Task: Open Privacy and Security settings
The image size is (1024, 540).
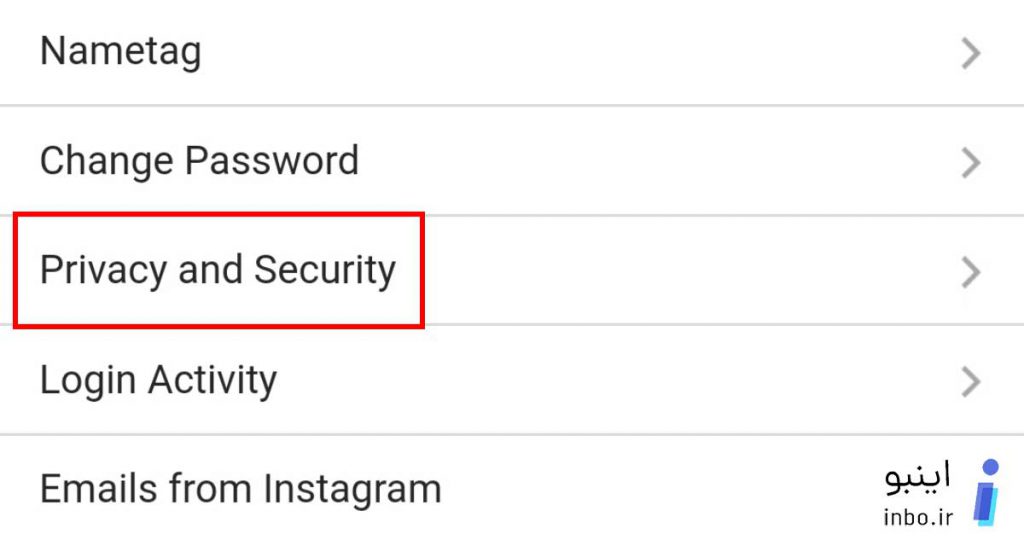Action: [512, 270]
